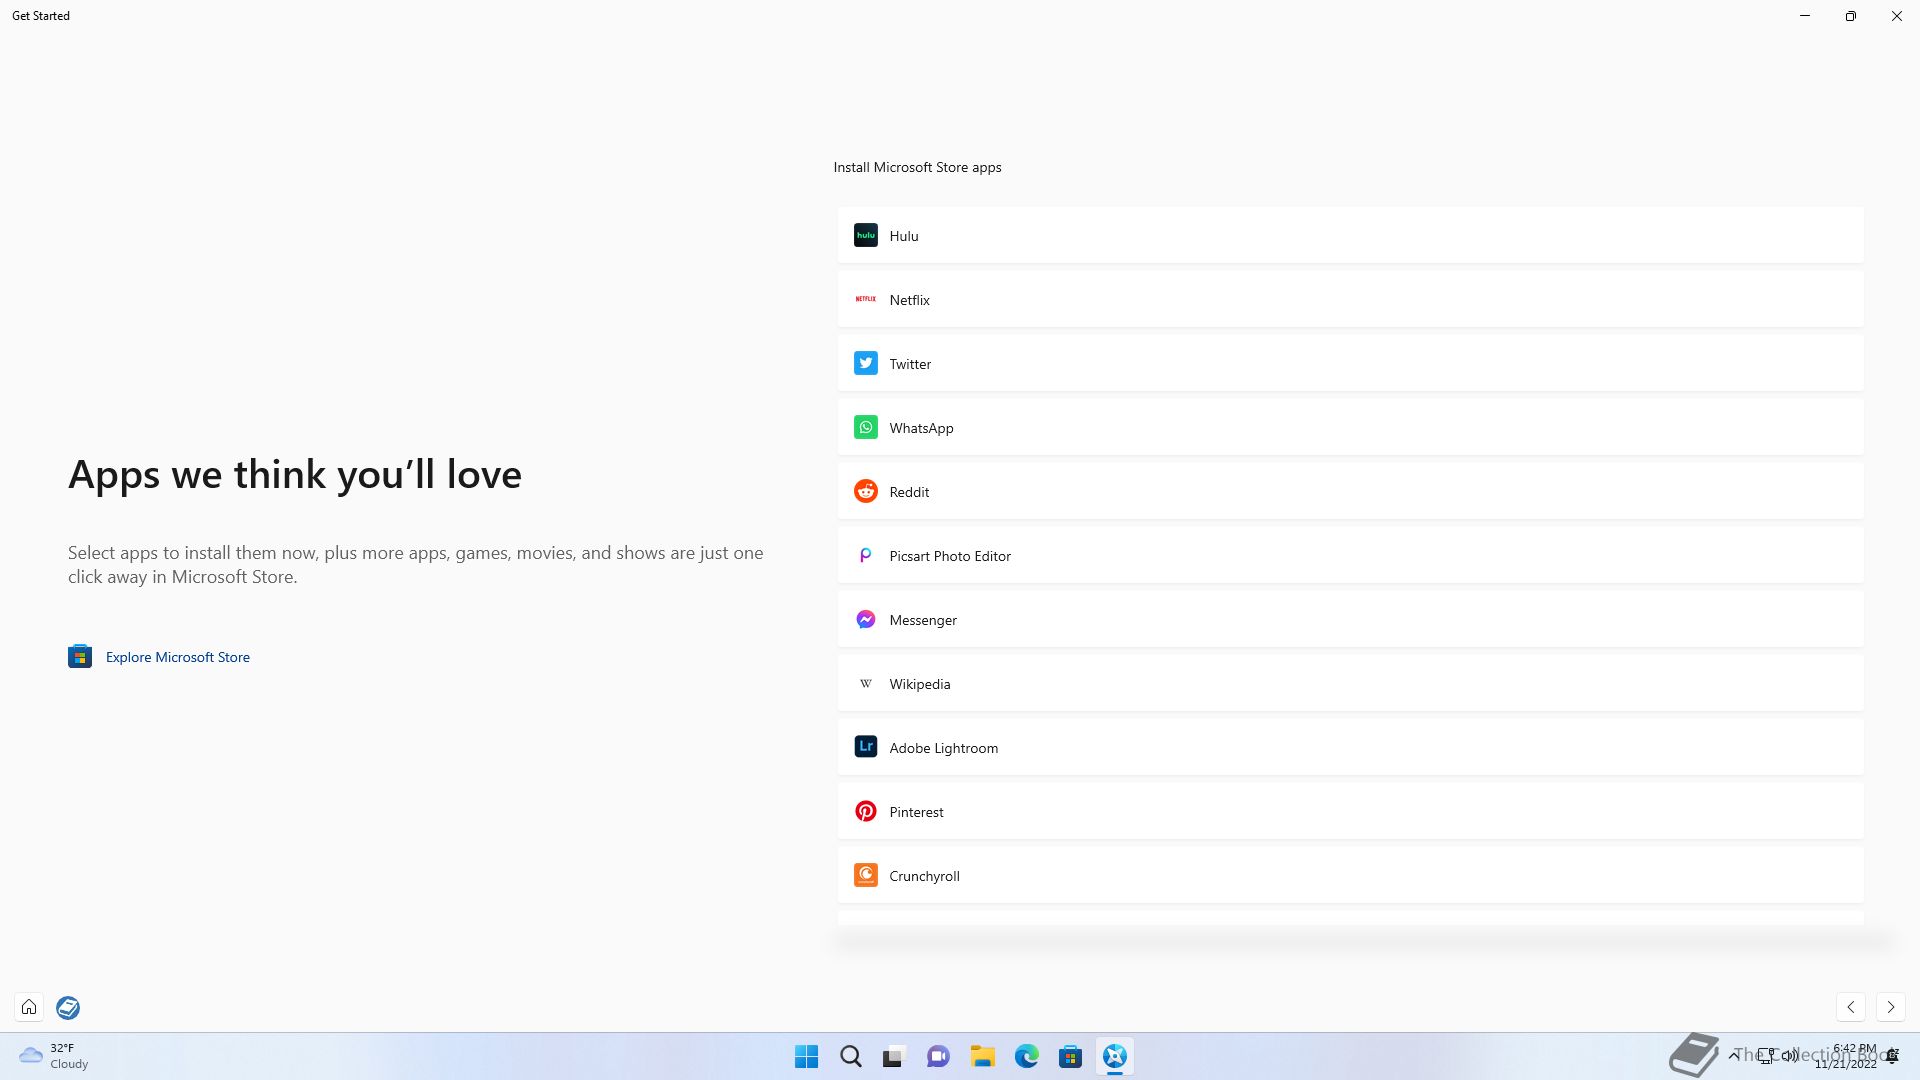The width and height of the screenshot is (1920, 1080).
Task: Select Picsart Photo Editor app
Action: coord(1350,556)
